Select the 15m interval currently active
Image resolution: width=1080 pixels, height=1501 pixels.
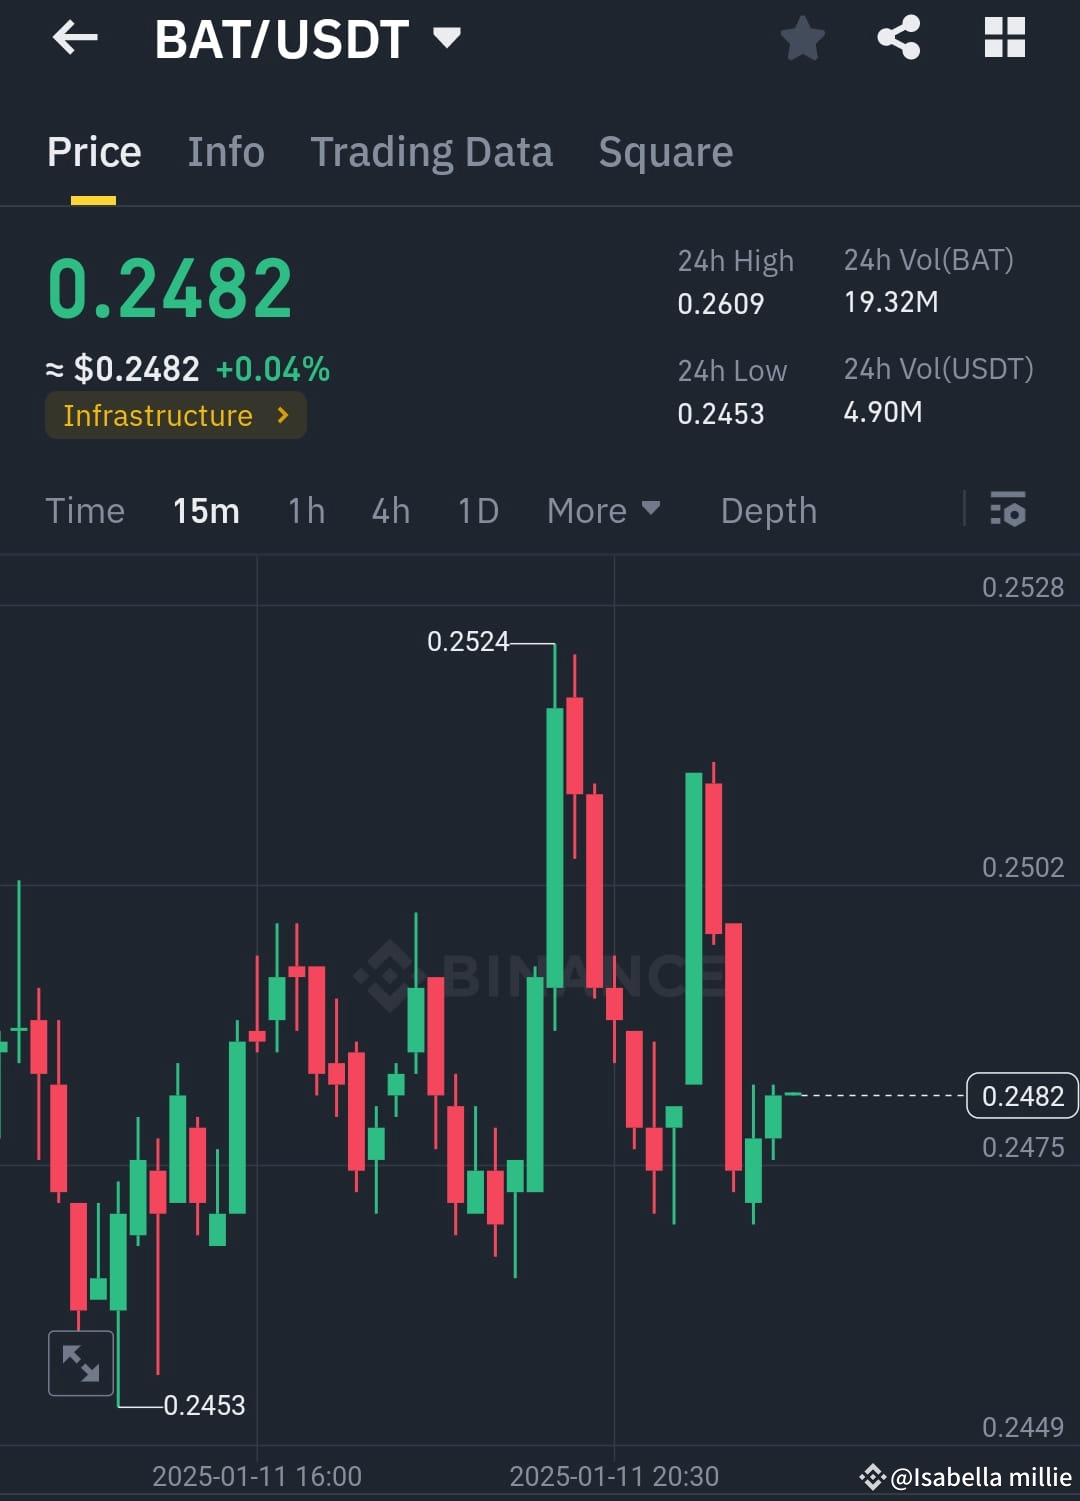[x=206, y=511]
